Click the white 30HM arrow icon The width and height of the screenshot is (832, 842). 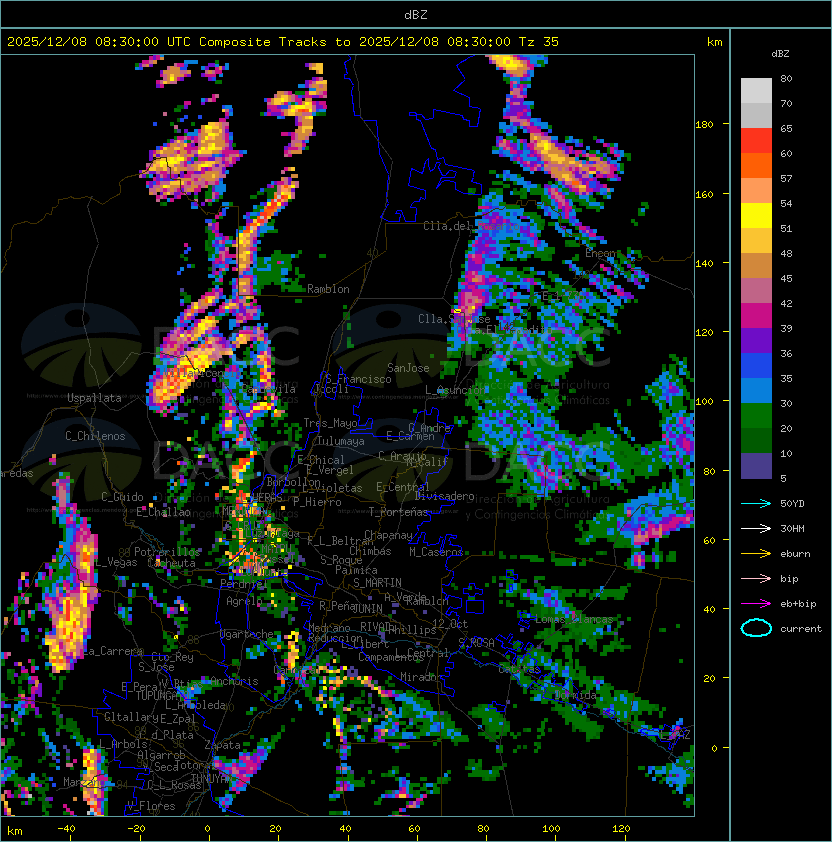point(756,528)
